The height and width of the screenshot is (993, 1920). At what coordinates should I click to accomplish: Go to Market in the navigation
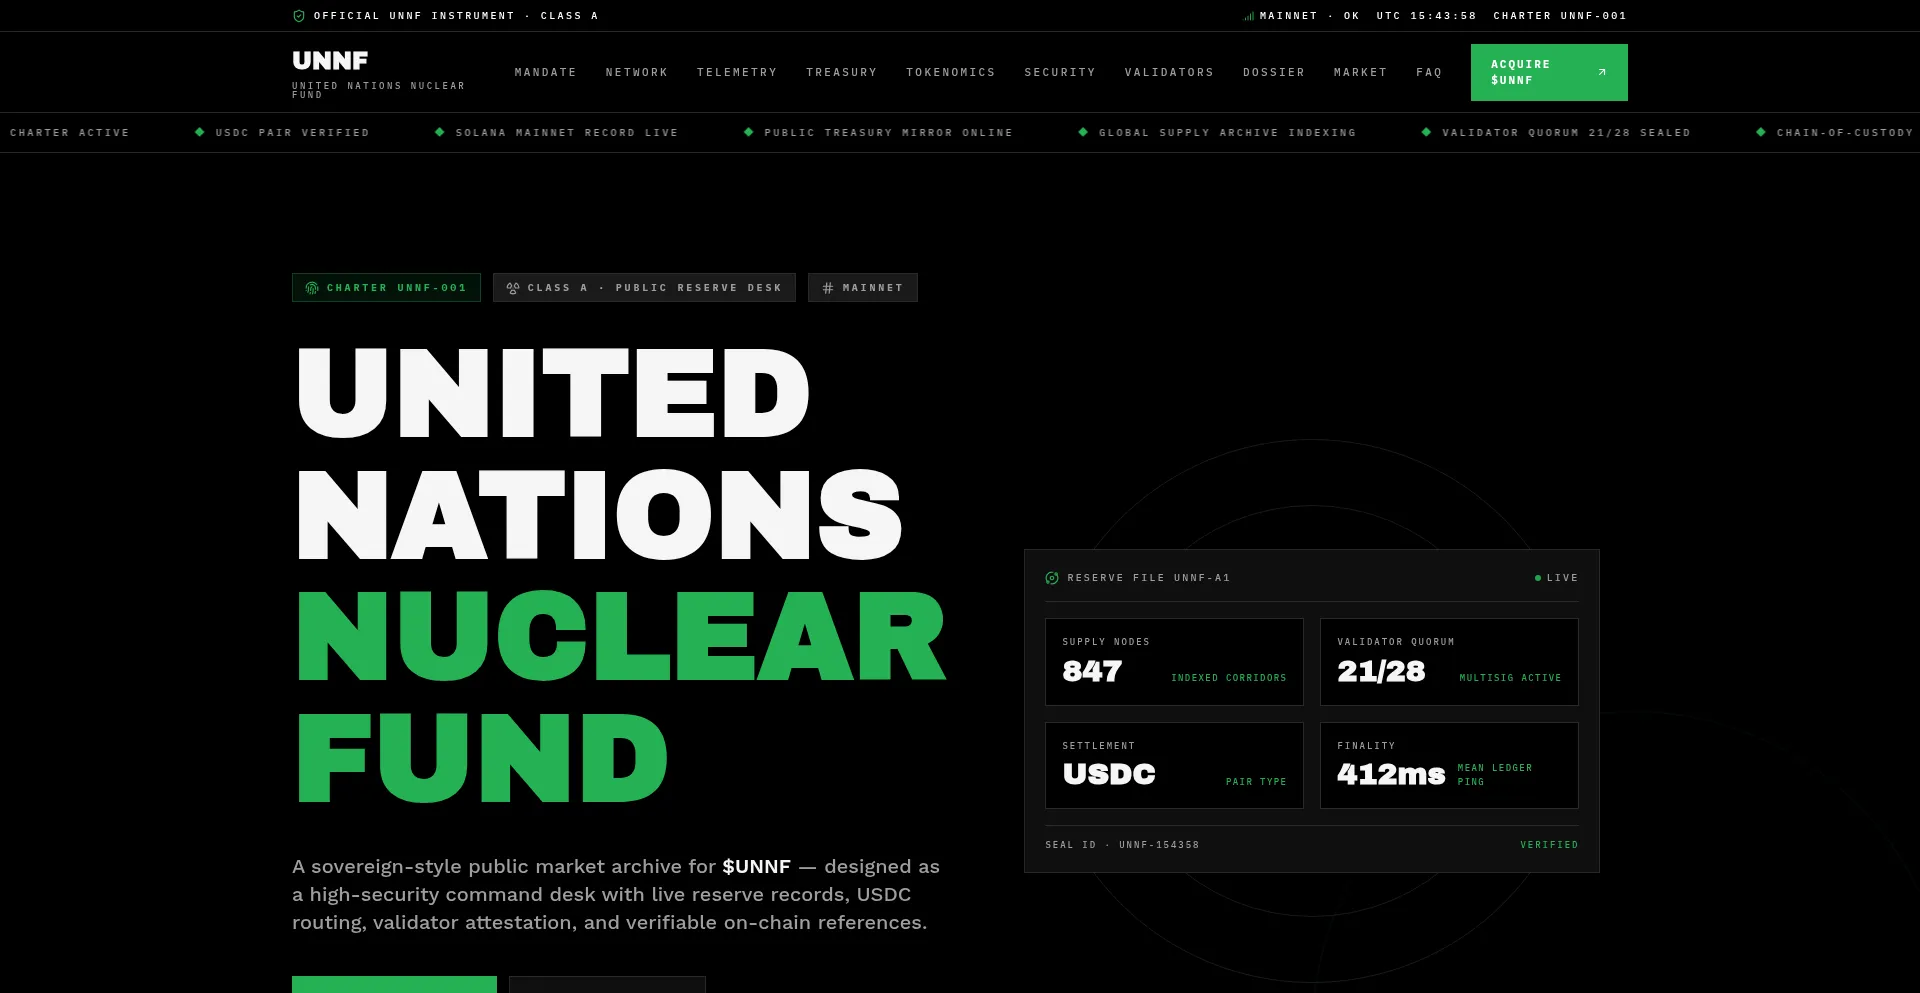(1361, 73)
